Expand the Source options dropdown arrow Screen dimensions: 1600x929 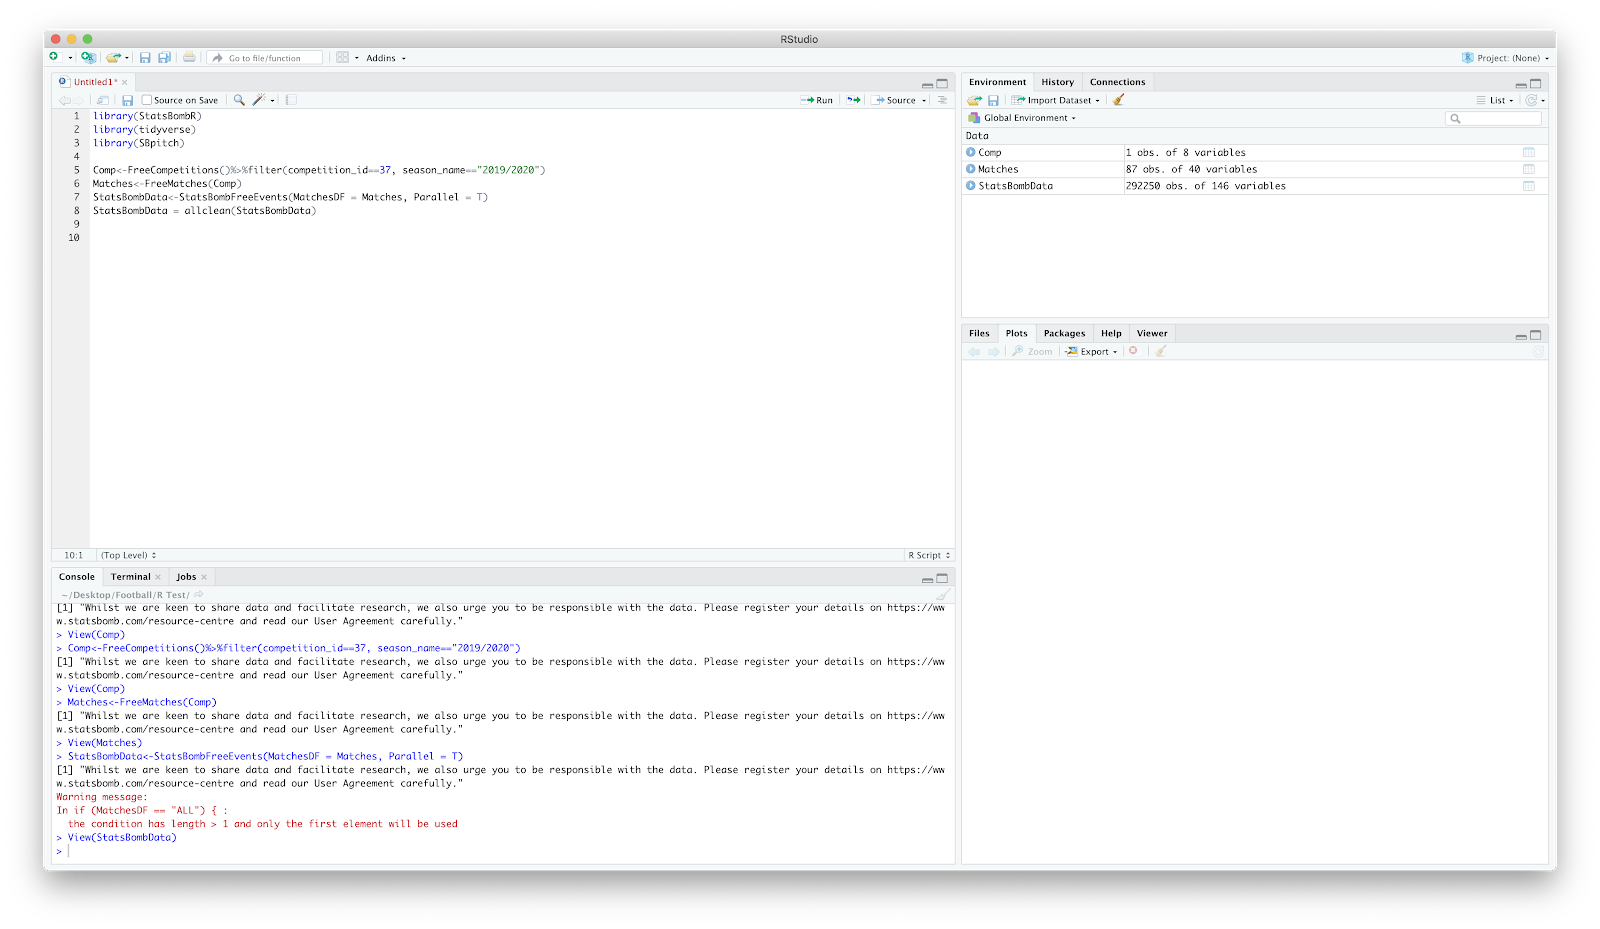tap(924, 100)
